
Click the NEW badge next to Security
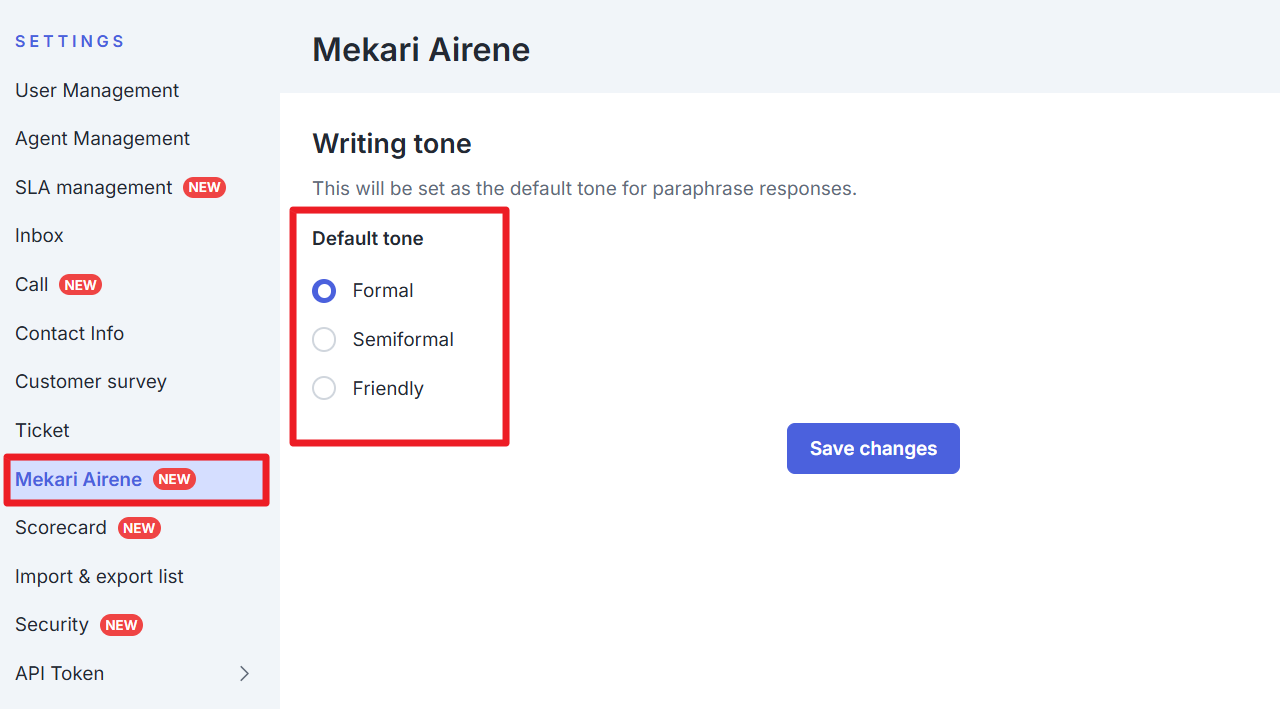121,626
